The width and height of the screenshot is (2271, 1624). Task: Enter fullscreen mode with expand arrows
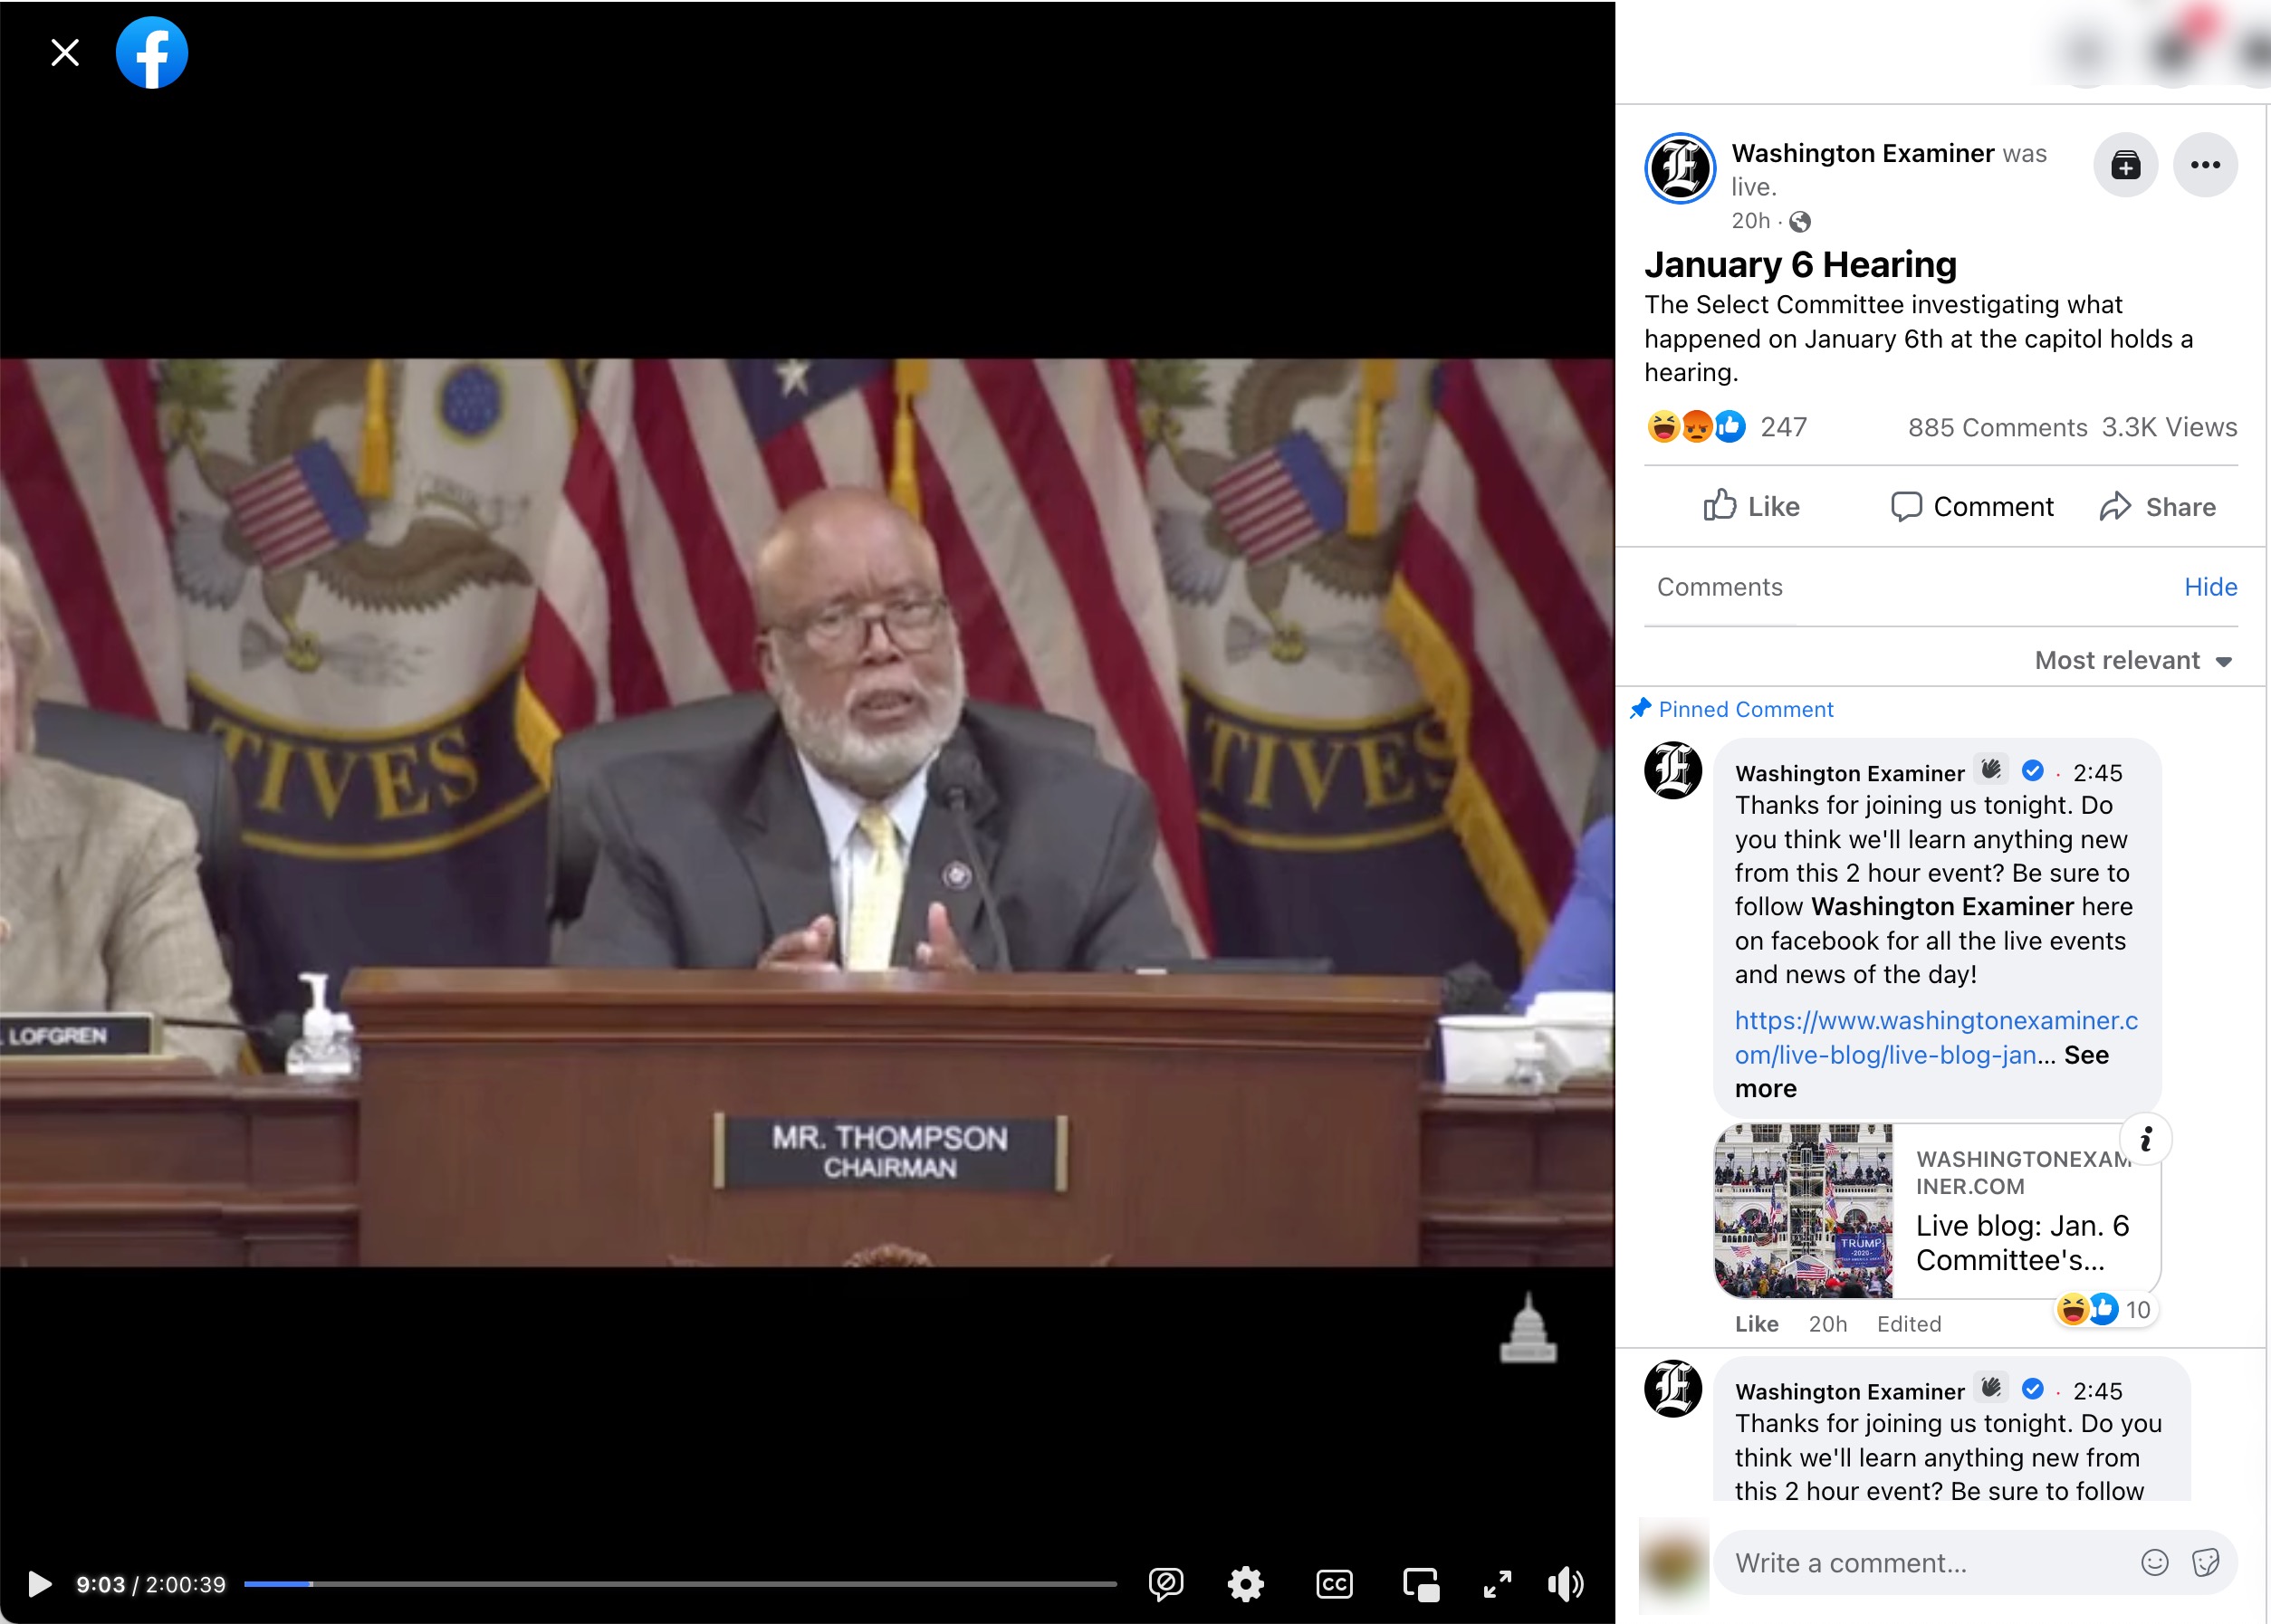tap(1497, 1584)
